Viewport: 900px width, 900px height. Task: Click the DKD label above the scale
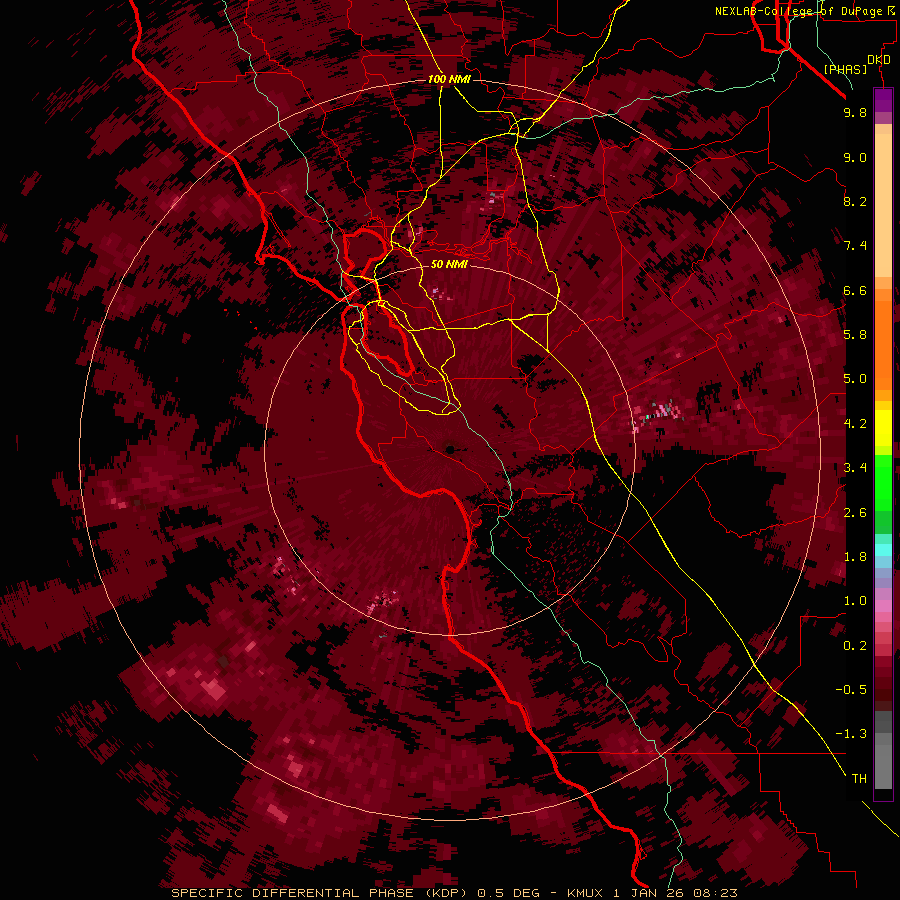tap(878, 60)
